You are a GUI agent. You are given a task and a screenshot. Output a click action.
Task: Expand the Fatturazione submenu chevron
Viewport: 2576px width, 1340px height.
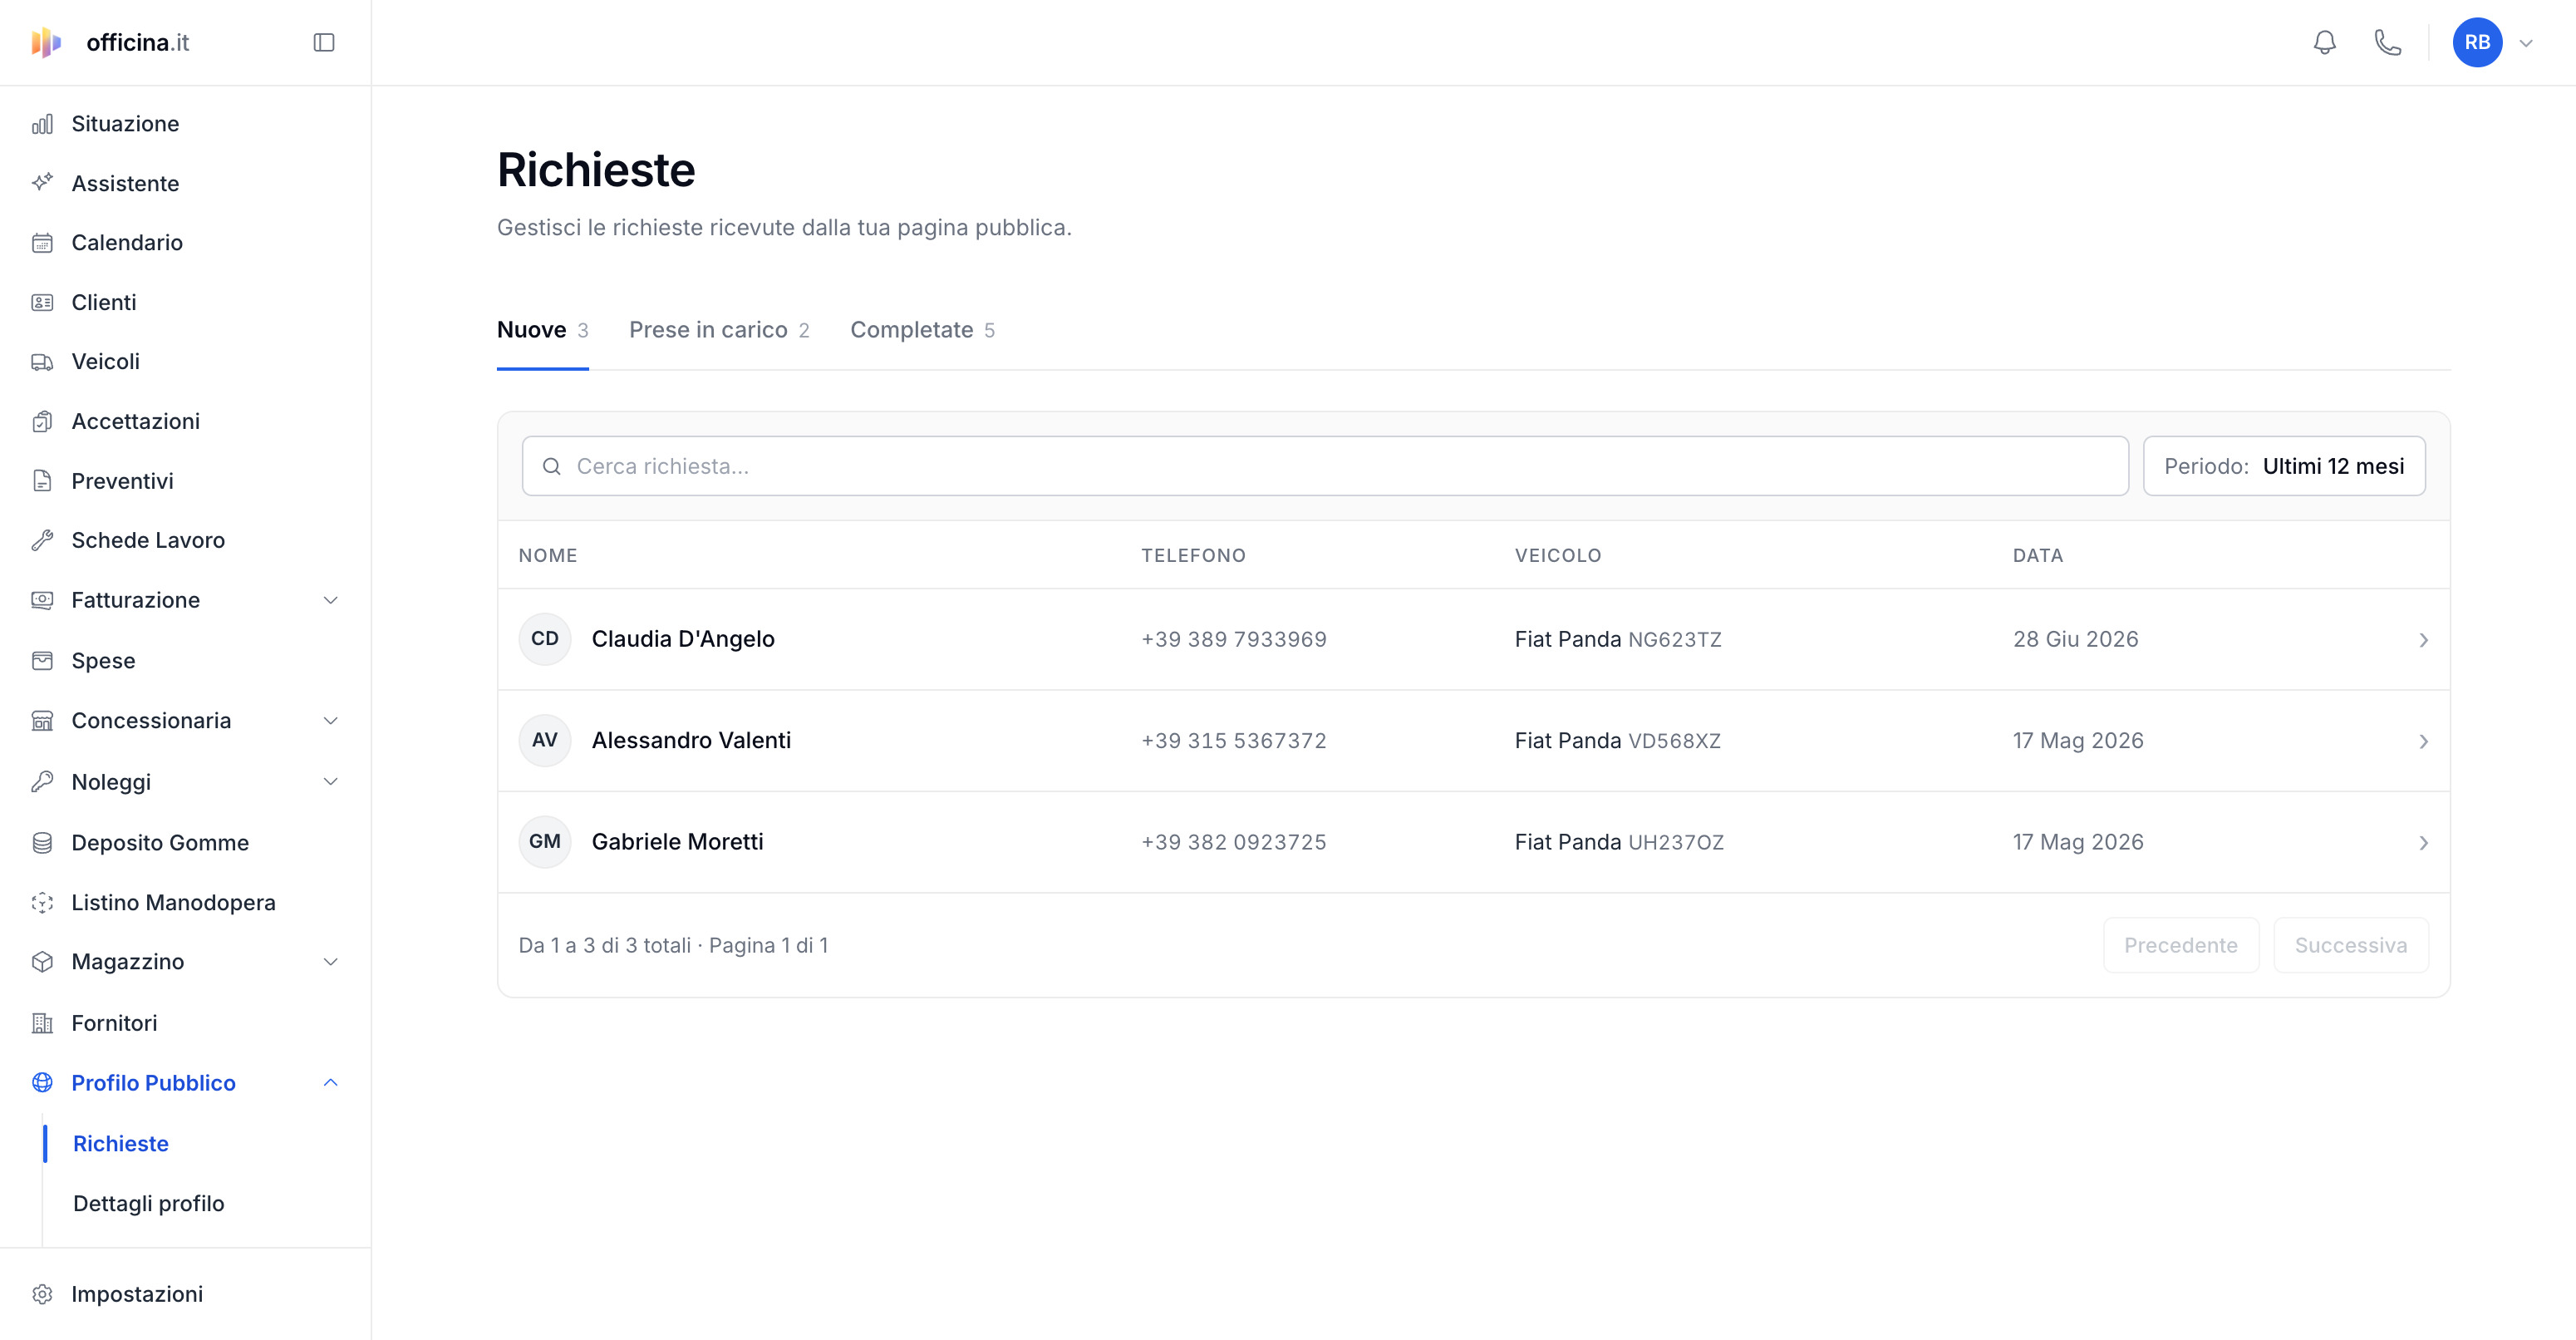(330, 600)
